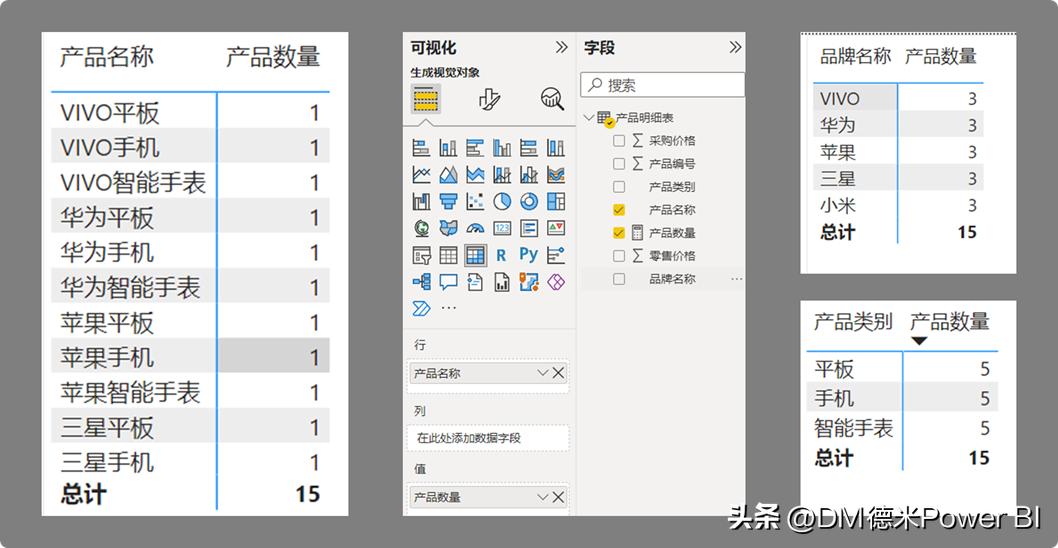Select the 苹果手机 row
1058x548 pixels.
(190, 356)
